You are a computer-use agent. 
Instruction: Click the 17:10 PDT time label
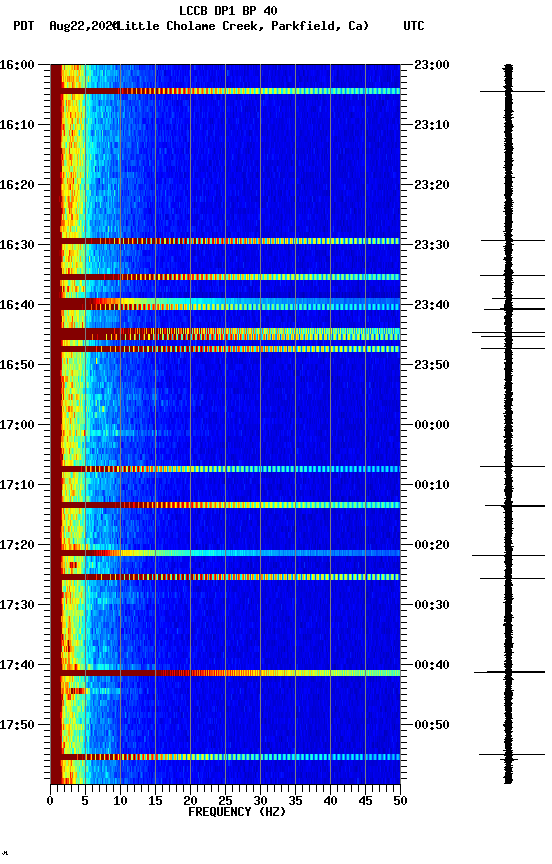coord(17,485)
